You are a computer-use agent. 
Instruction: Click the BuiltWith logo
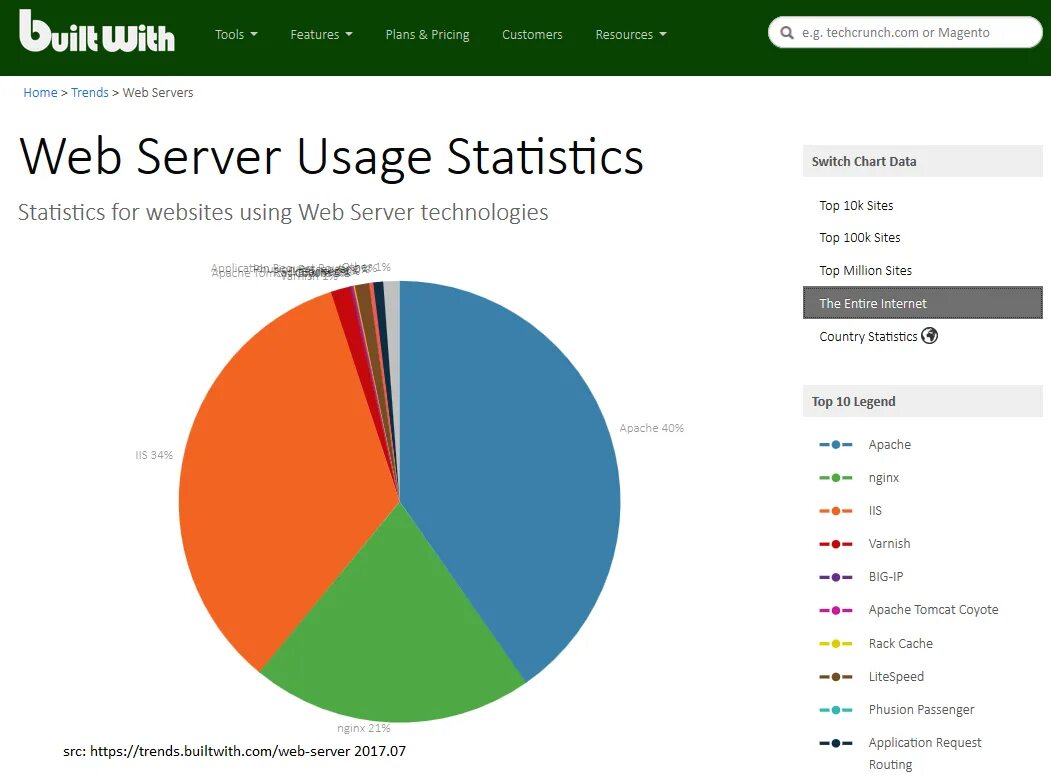(97, 32)
